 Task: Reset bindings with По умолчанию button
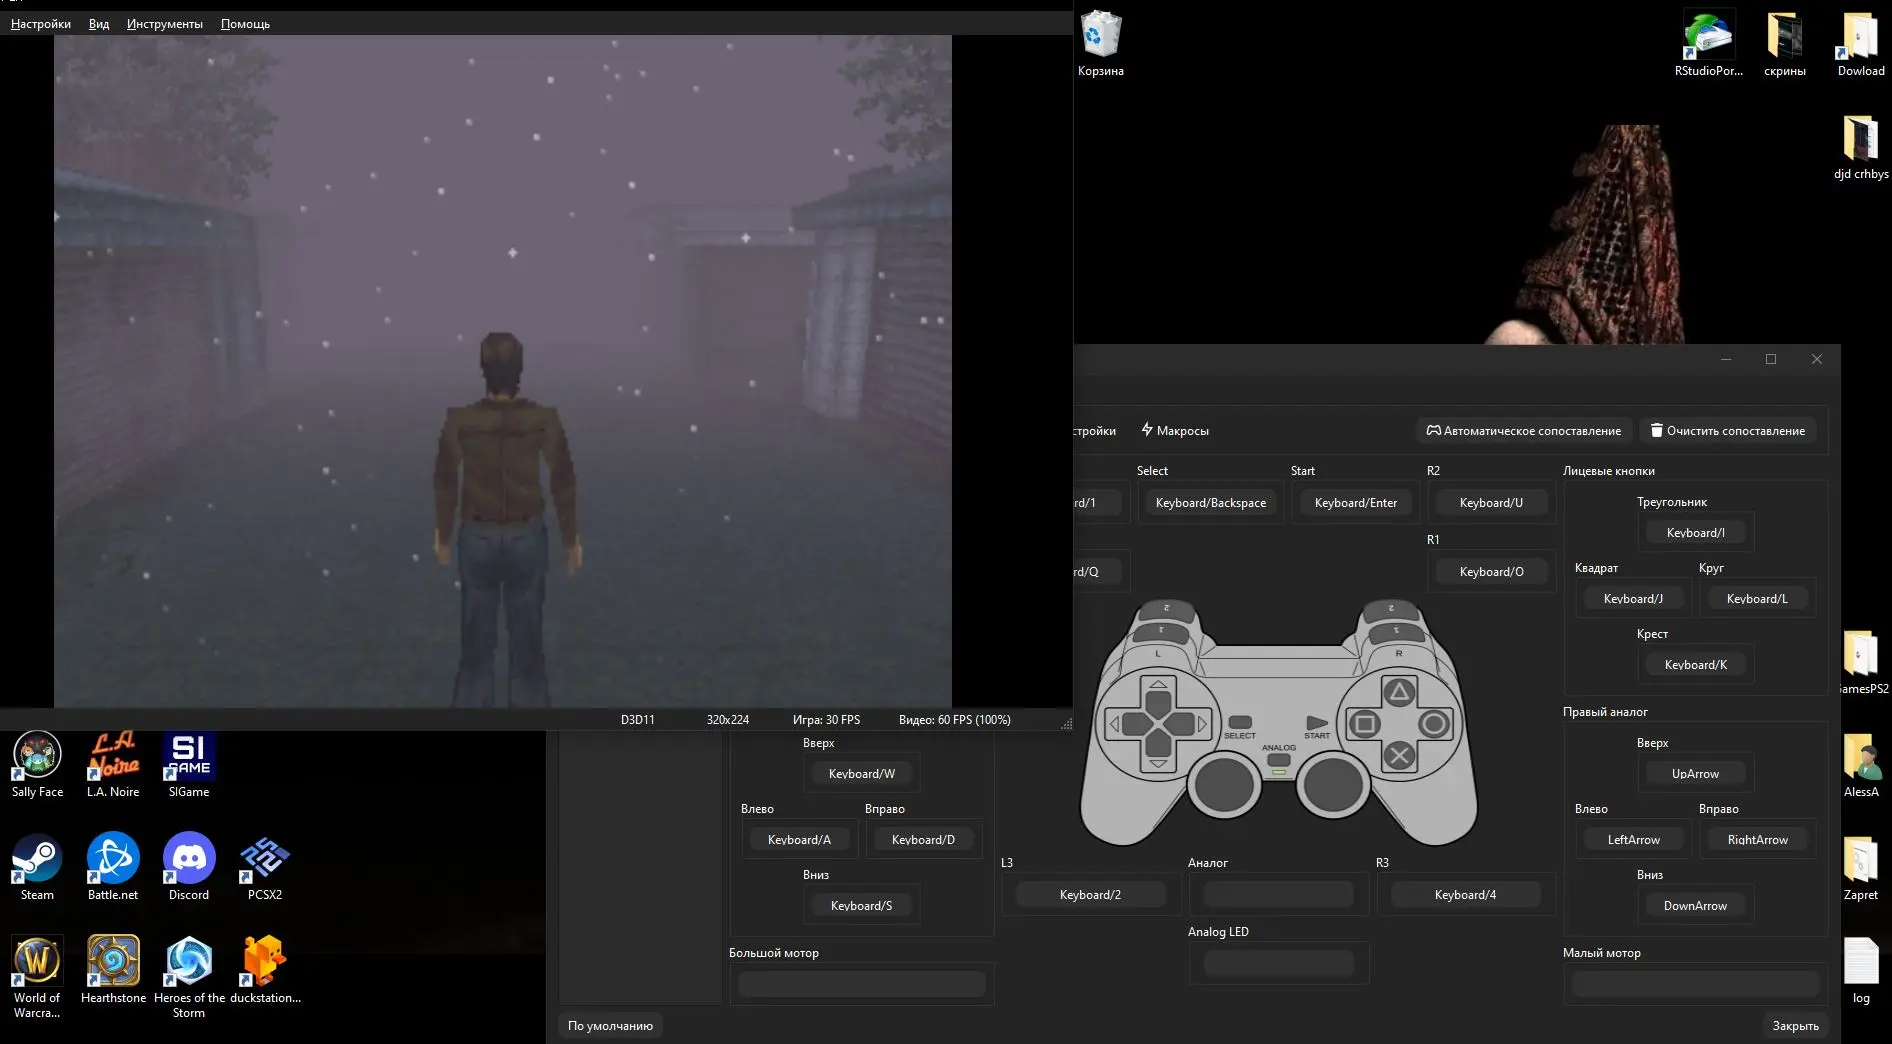pos(610,1026)
